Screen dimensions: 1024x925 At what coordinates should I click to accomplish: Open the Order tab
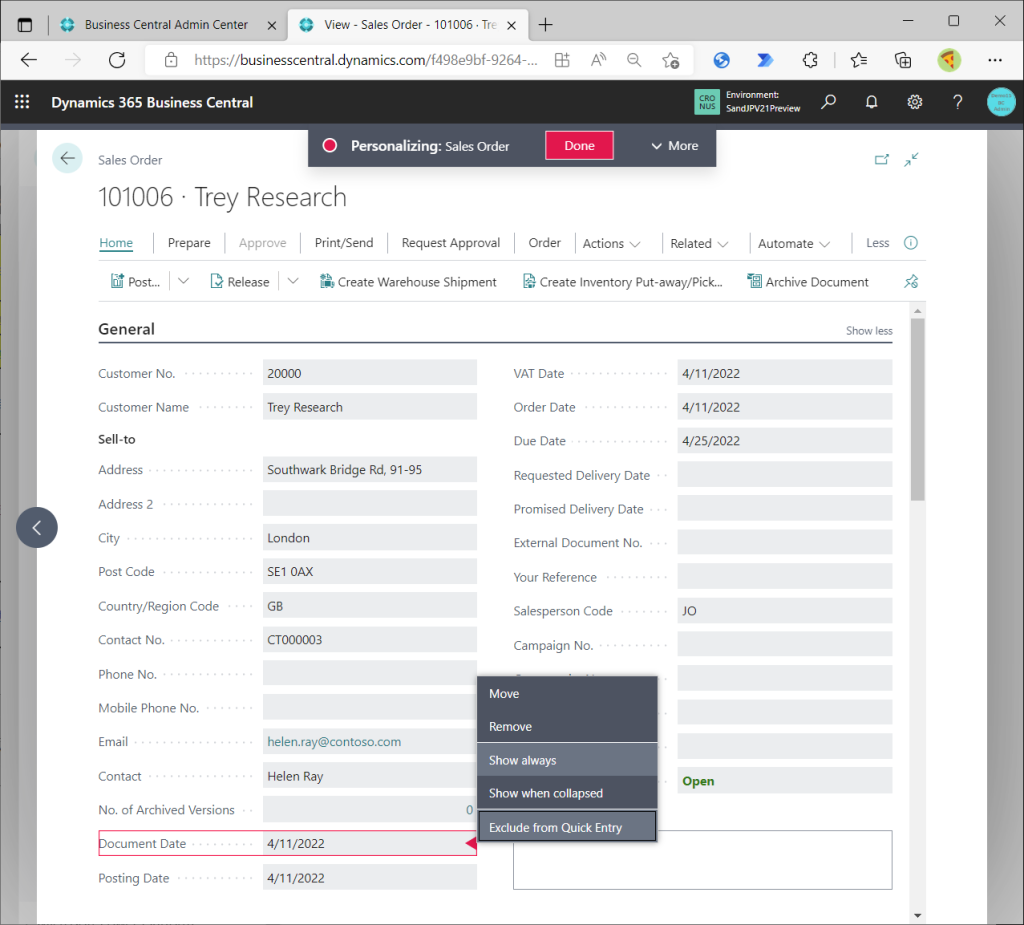[544, 243]
